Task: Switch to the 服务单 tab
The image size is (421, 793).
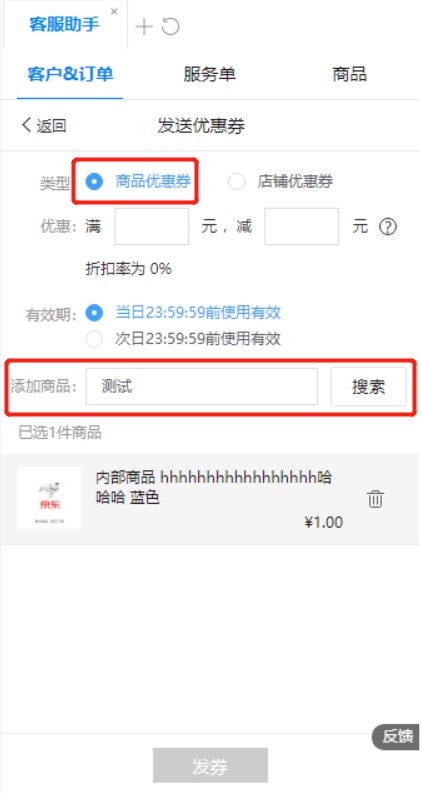Action: point(209,74)
